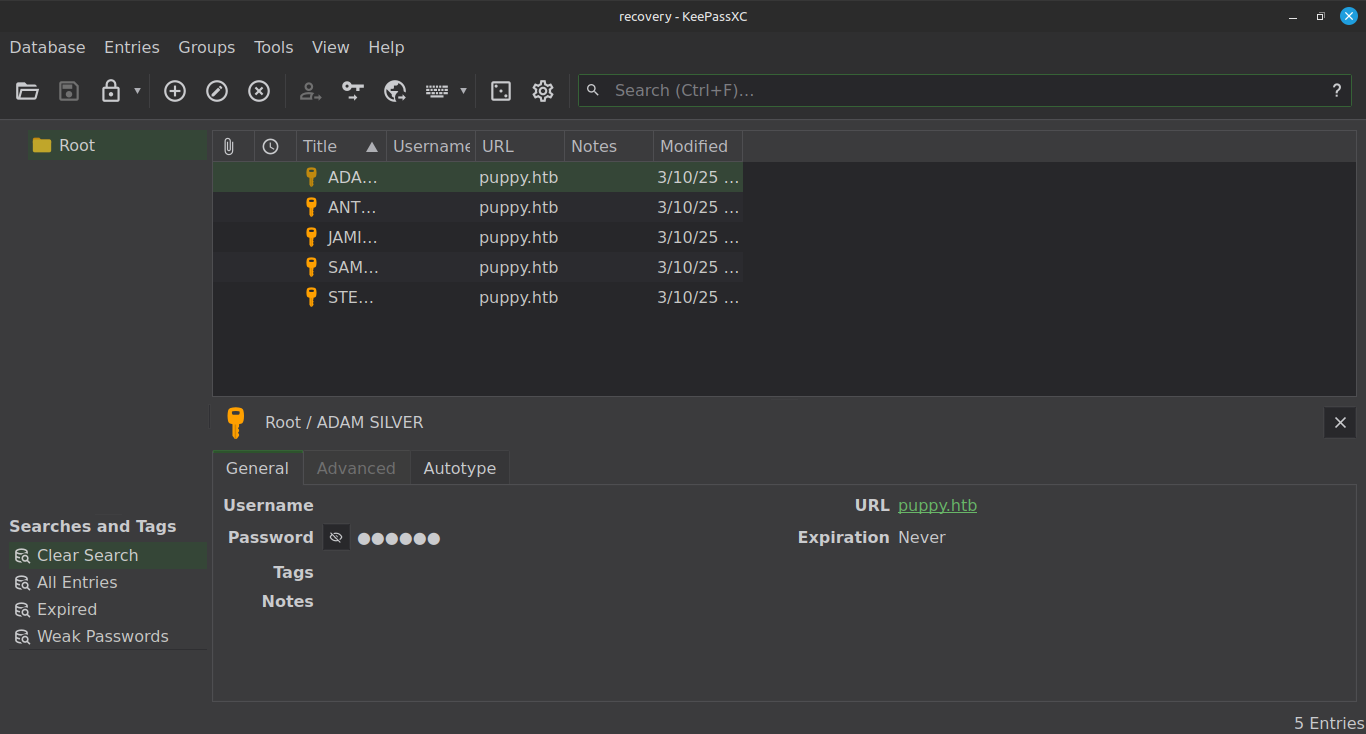Image resolution: width=1366 pixels, height=734 pixels.
Task: Open the Entries menu
Action: click(x=131, y=47)
